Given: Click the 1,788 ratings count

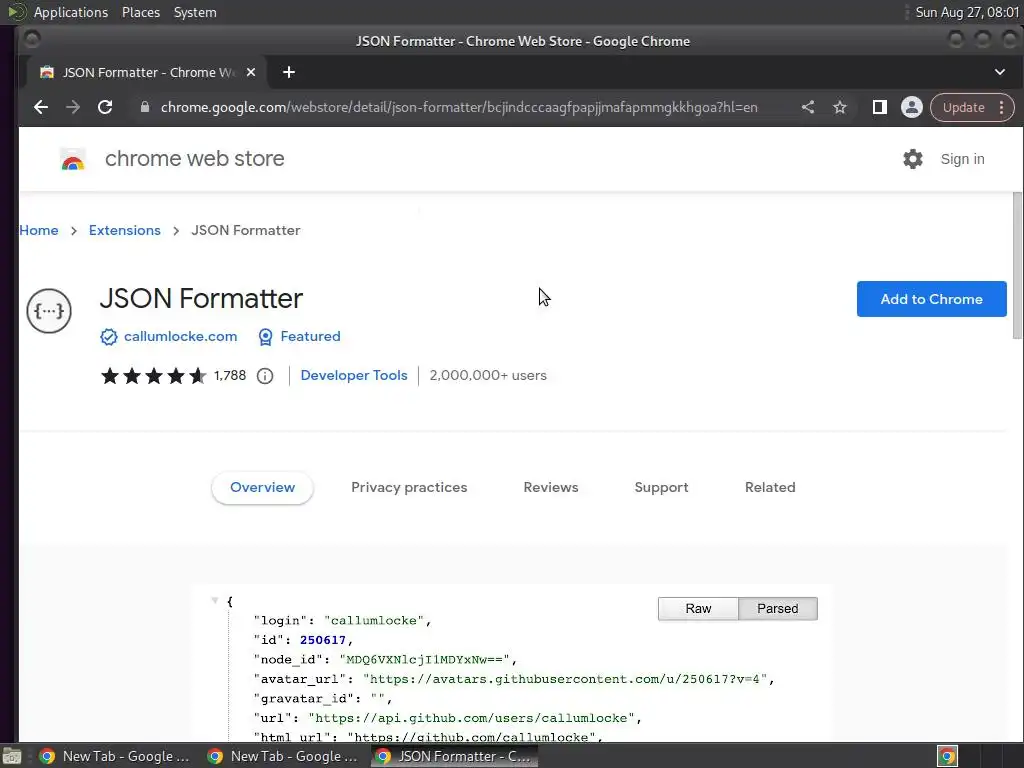Looking at the screenshot, I should pos(230,376).
